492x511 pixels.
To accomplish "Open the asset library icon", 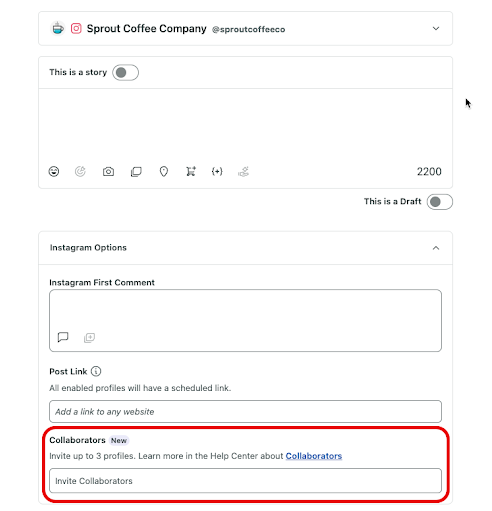I will point(136,172).
